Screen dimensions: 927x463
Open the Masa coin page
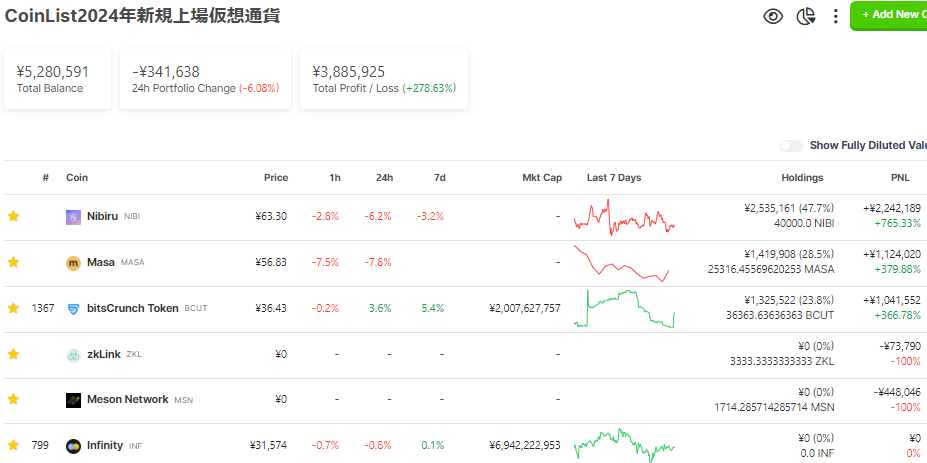coord(101,262)
